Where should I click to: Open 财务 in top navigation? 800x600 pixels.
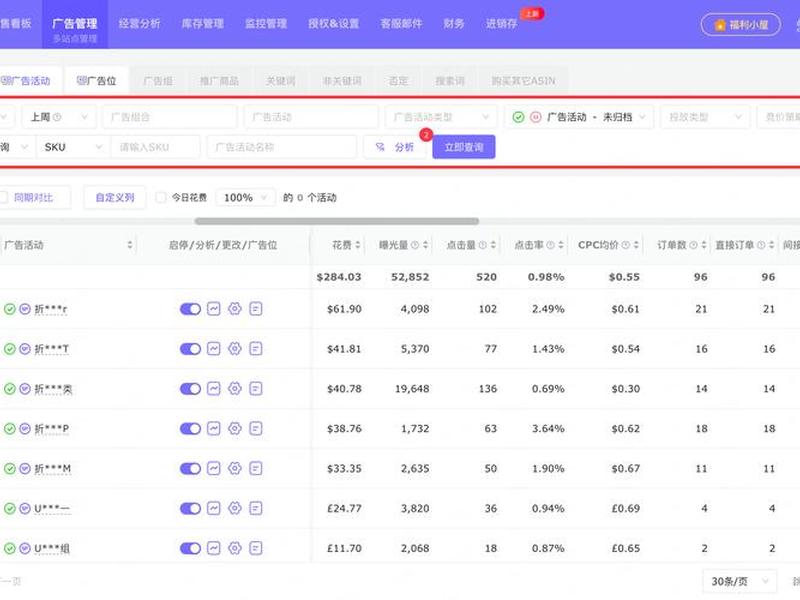tap(454, 23)
